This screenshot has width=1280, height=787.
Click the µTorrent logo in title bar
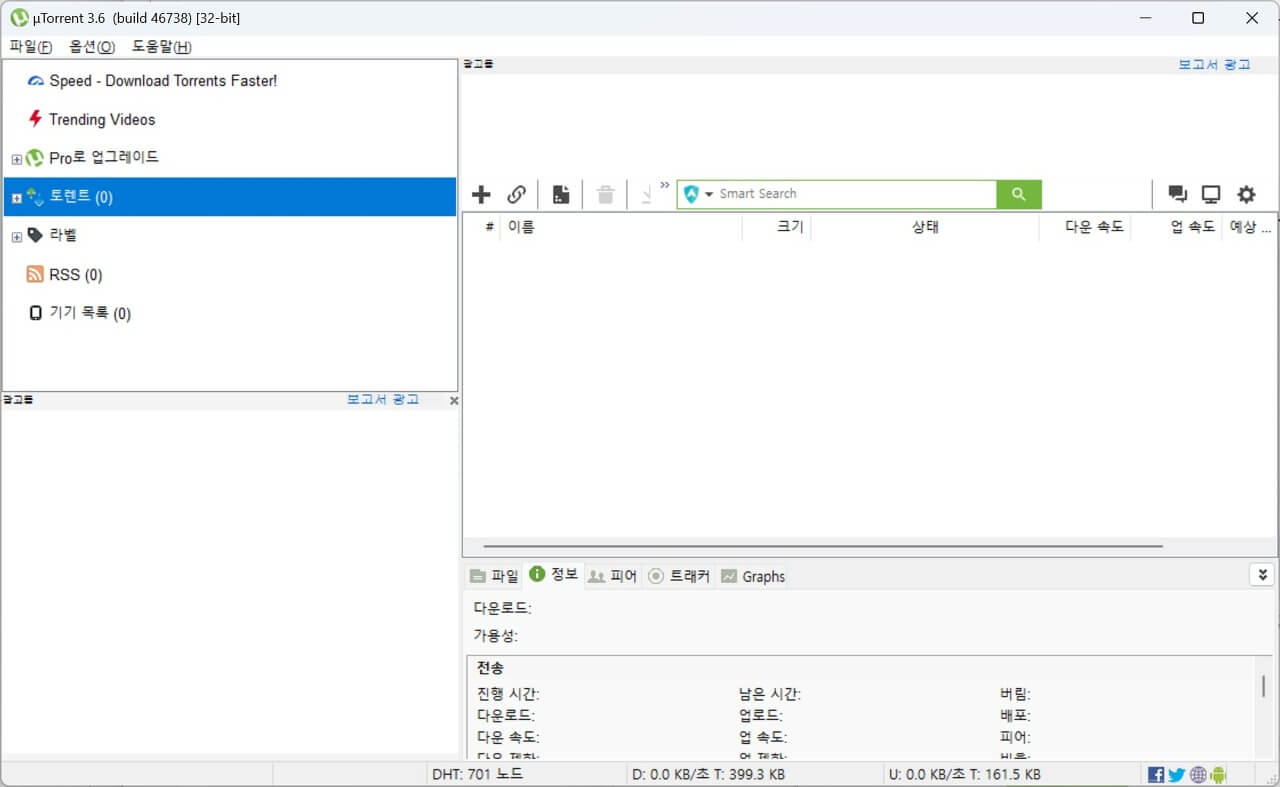pos(18,18)
